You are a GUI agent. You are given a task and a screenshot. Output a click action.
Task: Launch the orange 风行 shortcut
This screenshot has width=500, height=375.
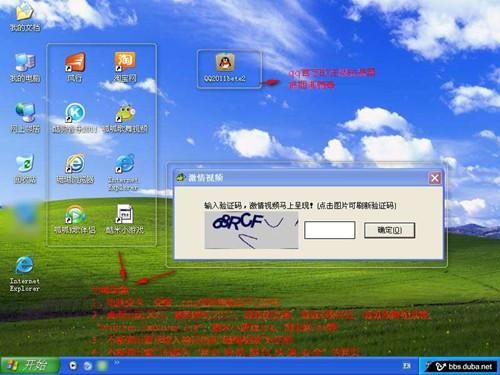75,62
